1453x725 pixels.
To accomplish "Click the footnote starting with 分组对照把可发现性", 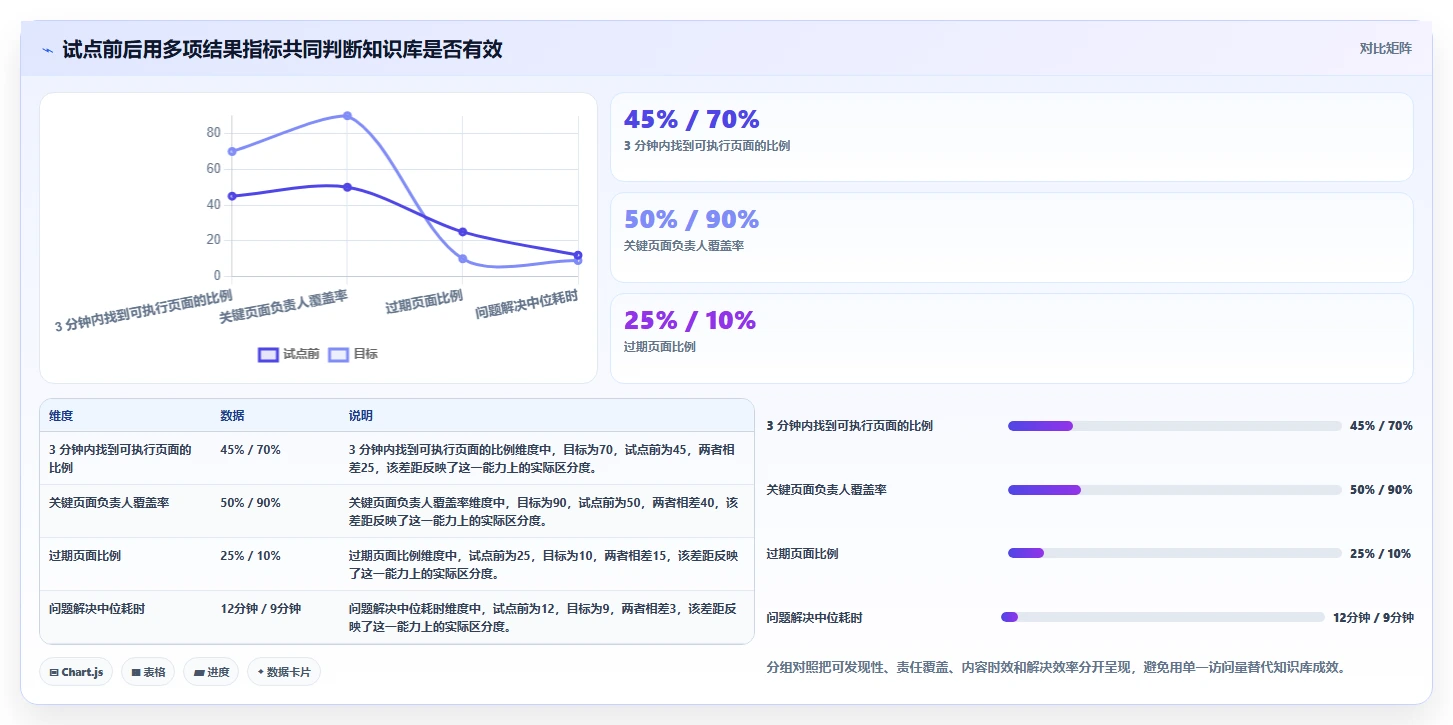I will [1056, 667].
